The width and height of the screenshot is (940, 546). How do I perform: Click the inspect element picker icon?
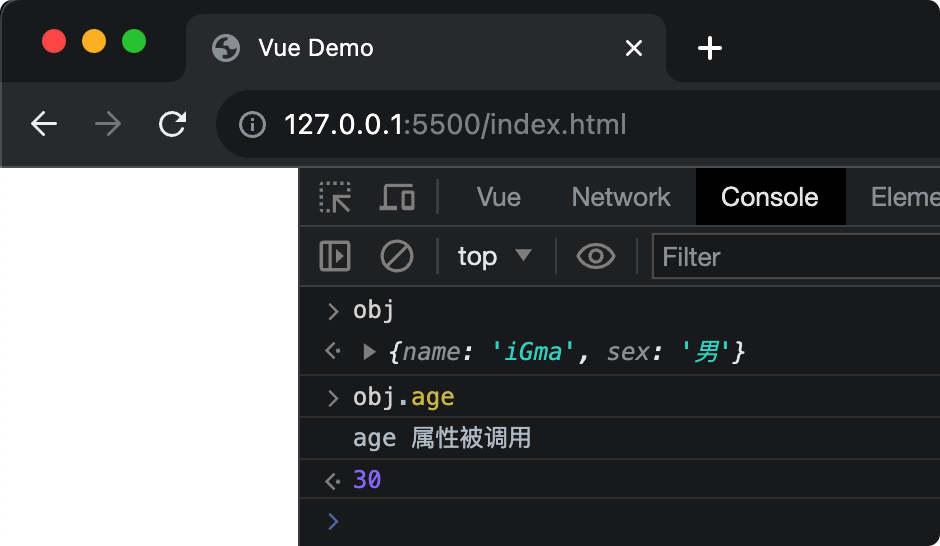pos(335,197)
